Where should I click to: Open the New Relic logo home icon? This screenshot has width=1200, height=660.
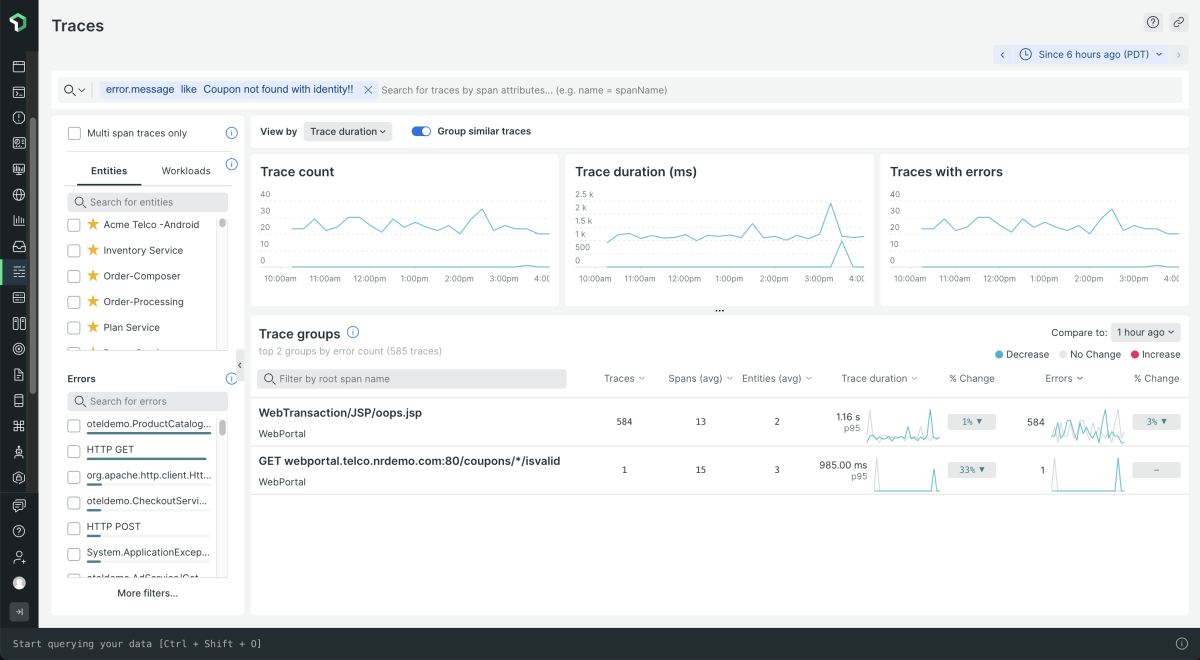[18, 22]
